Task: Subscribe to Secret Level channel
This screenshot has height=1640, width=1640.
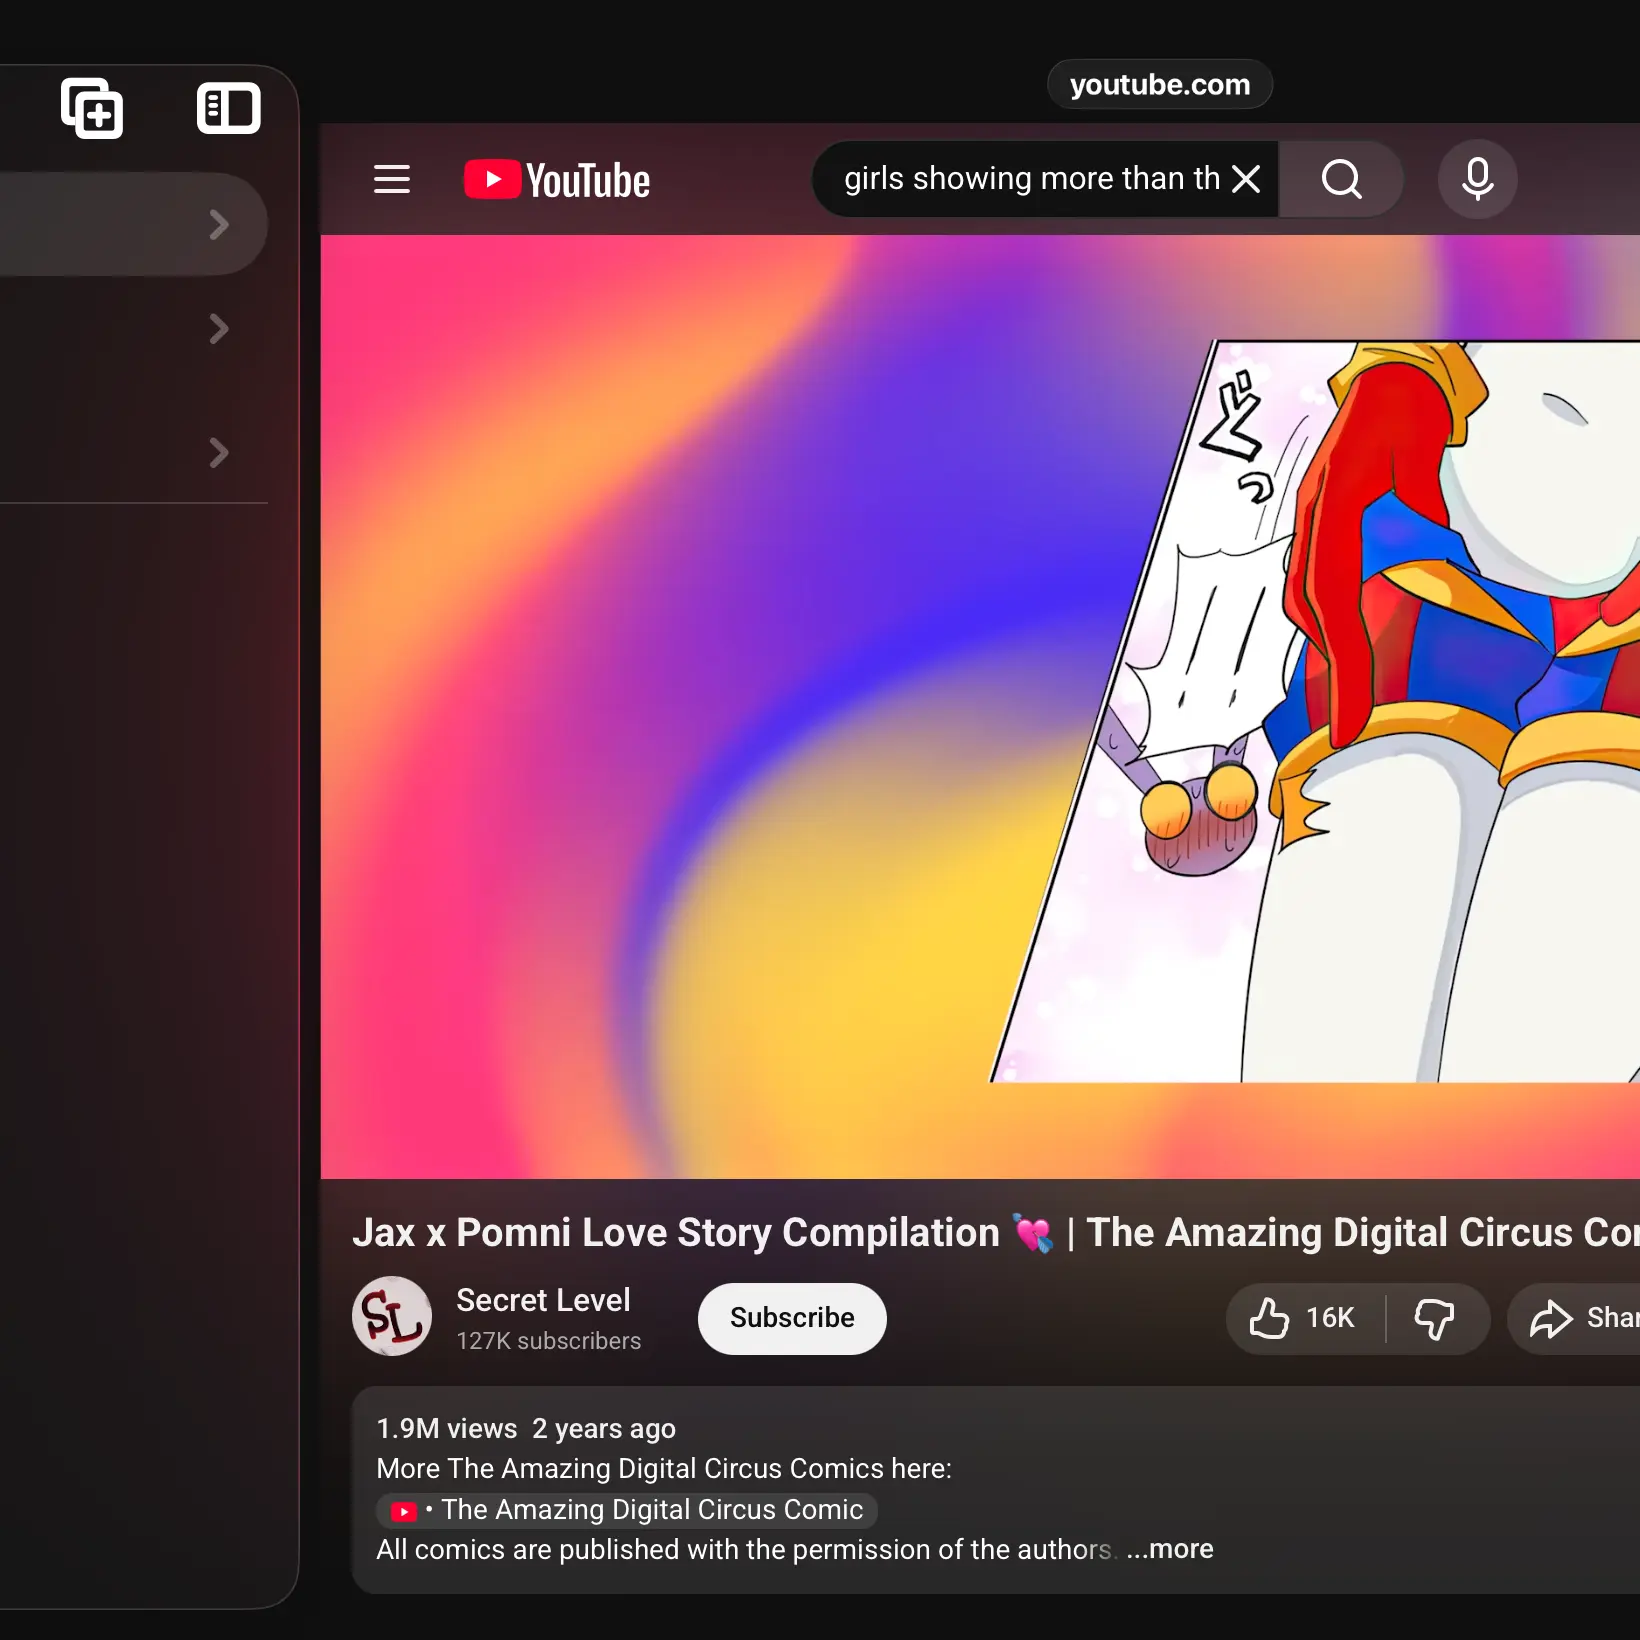Action: tap(792, 1318)
